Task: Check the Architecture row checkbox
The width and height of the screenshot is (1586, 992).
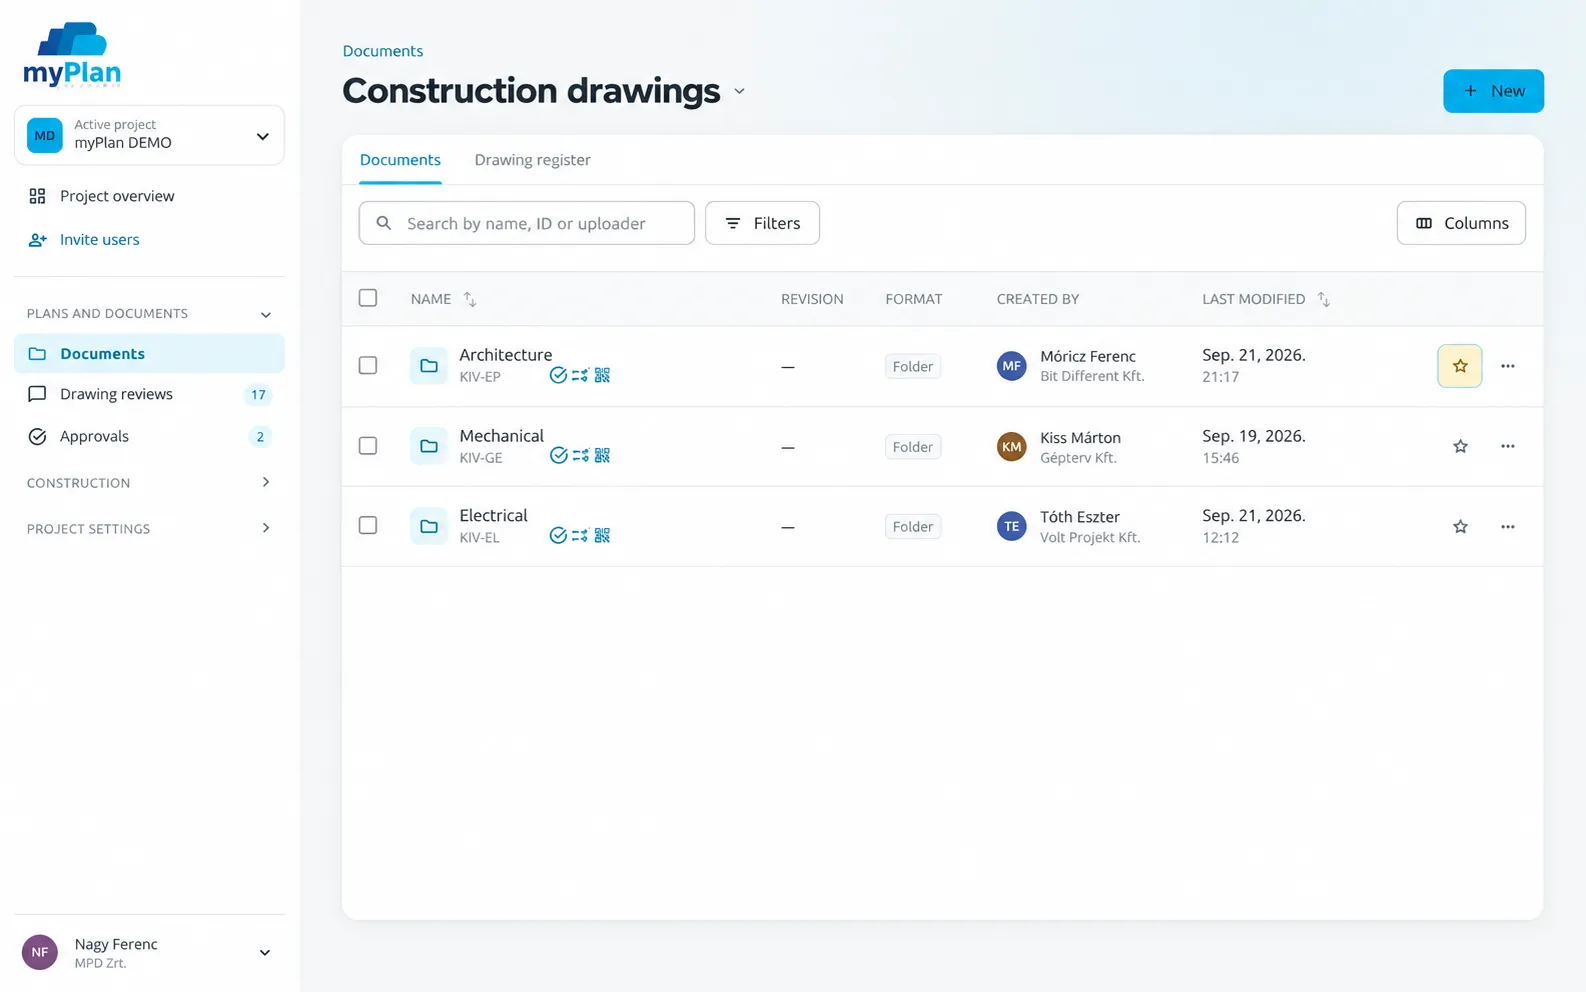Action: [x=368, y=365]
